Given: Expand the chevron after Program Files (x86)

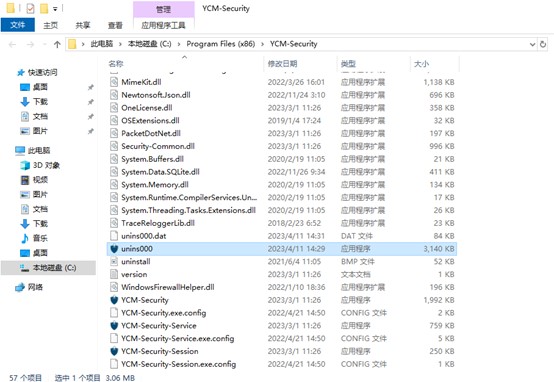Looking at the screenshot, I should point(263,44).
